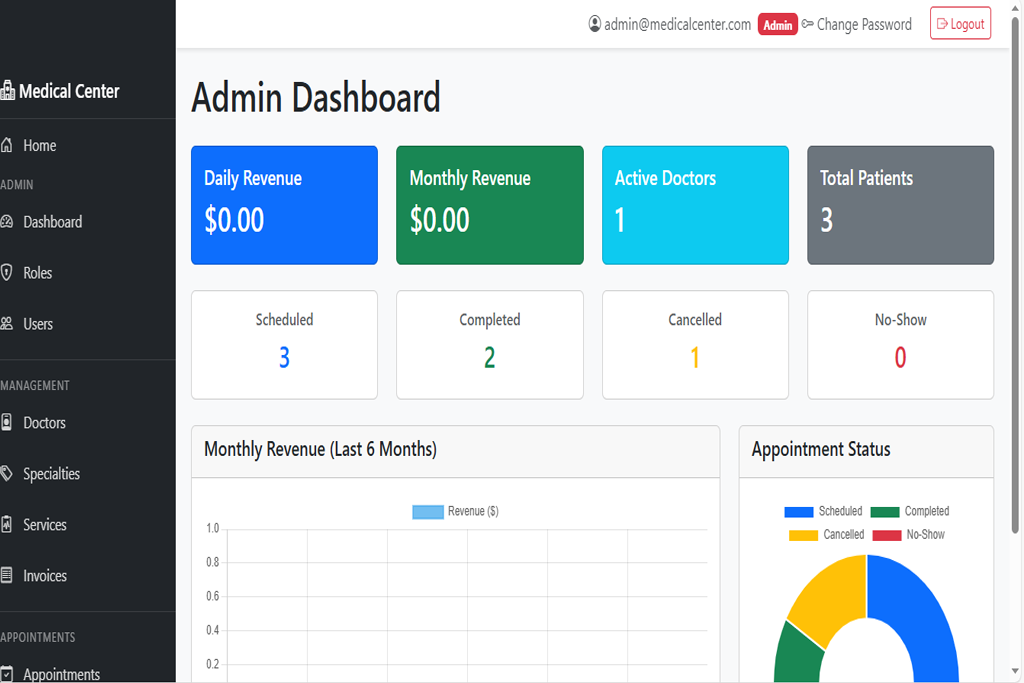Image resolution: width=1024 pixels, height=683 pixels.
Task: Click the Invoices receipt icon
Action: point(7,576)
